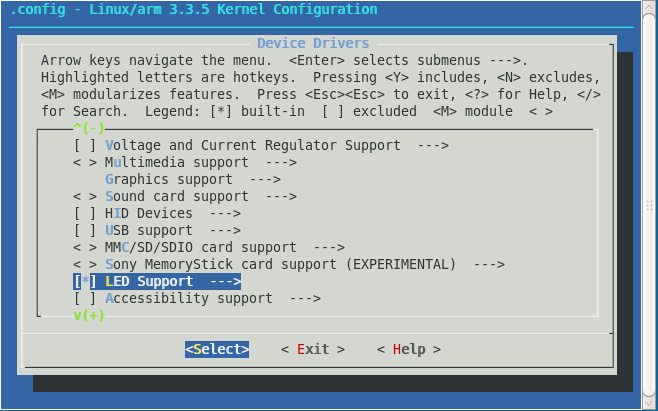Open MMC/SD/SDIO card support submenu arrow
Screen dimensions: 658x411
click(x=329, y=247)
